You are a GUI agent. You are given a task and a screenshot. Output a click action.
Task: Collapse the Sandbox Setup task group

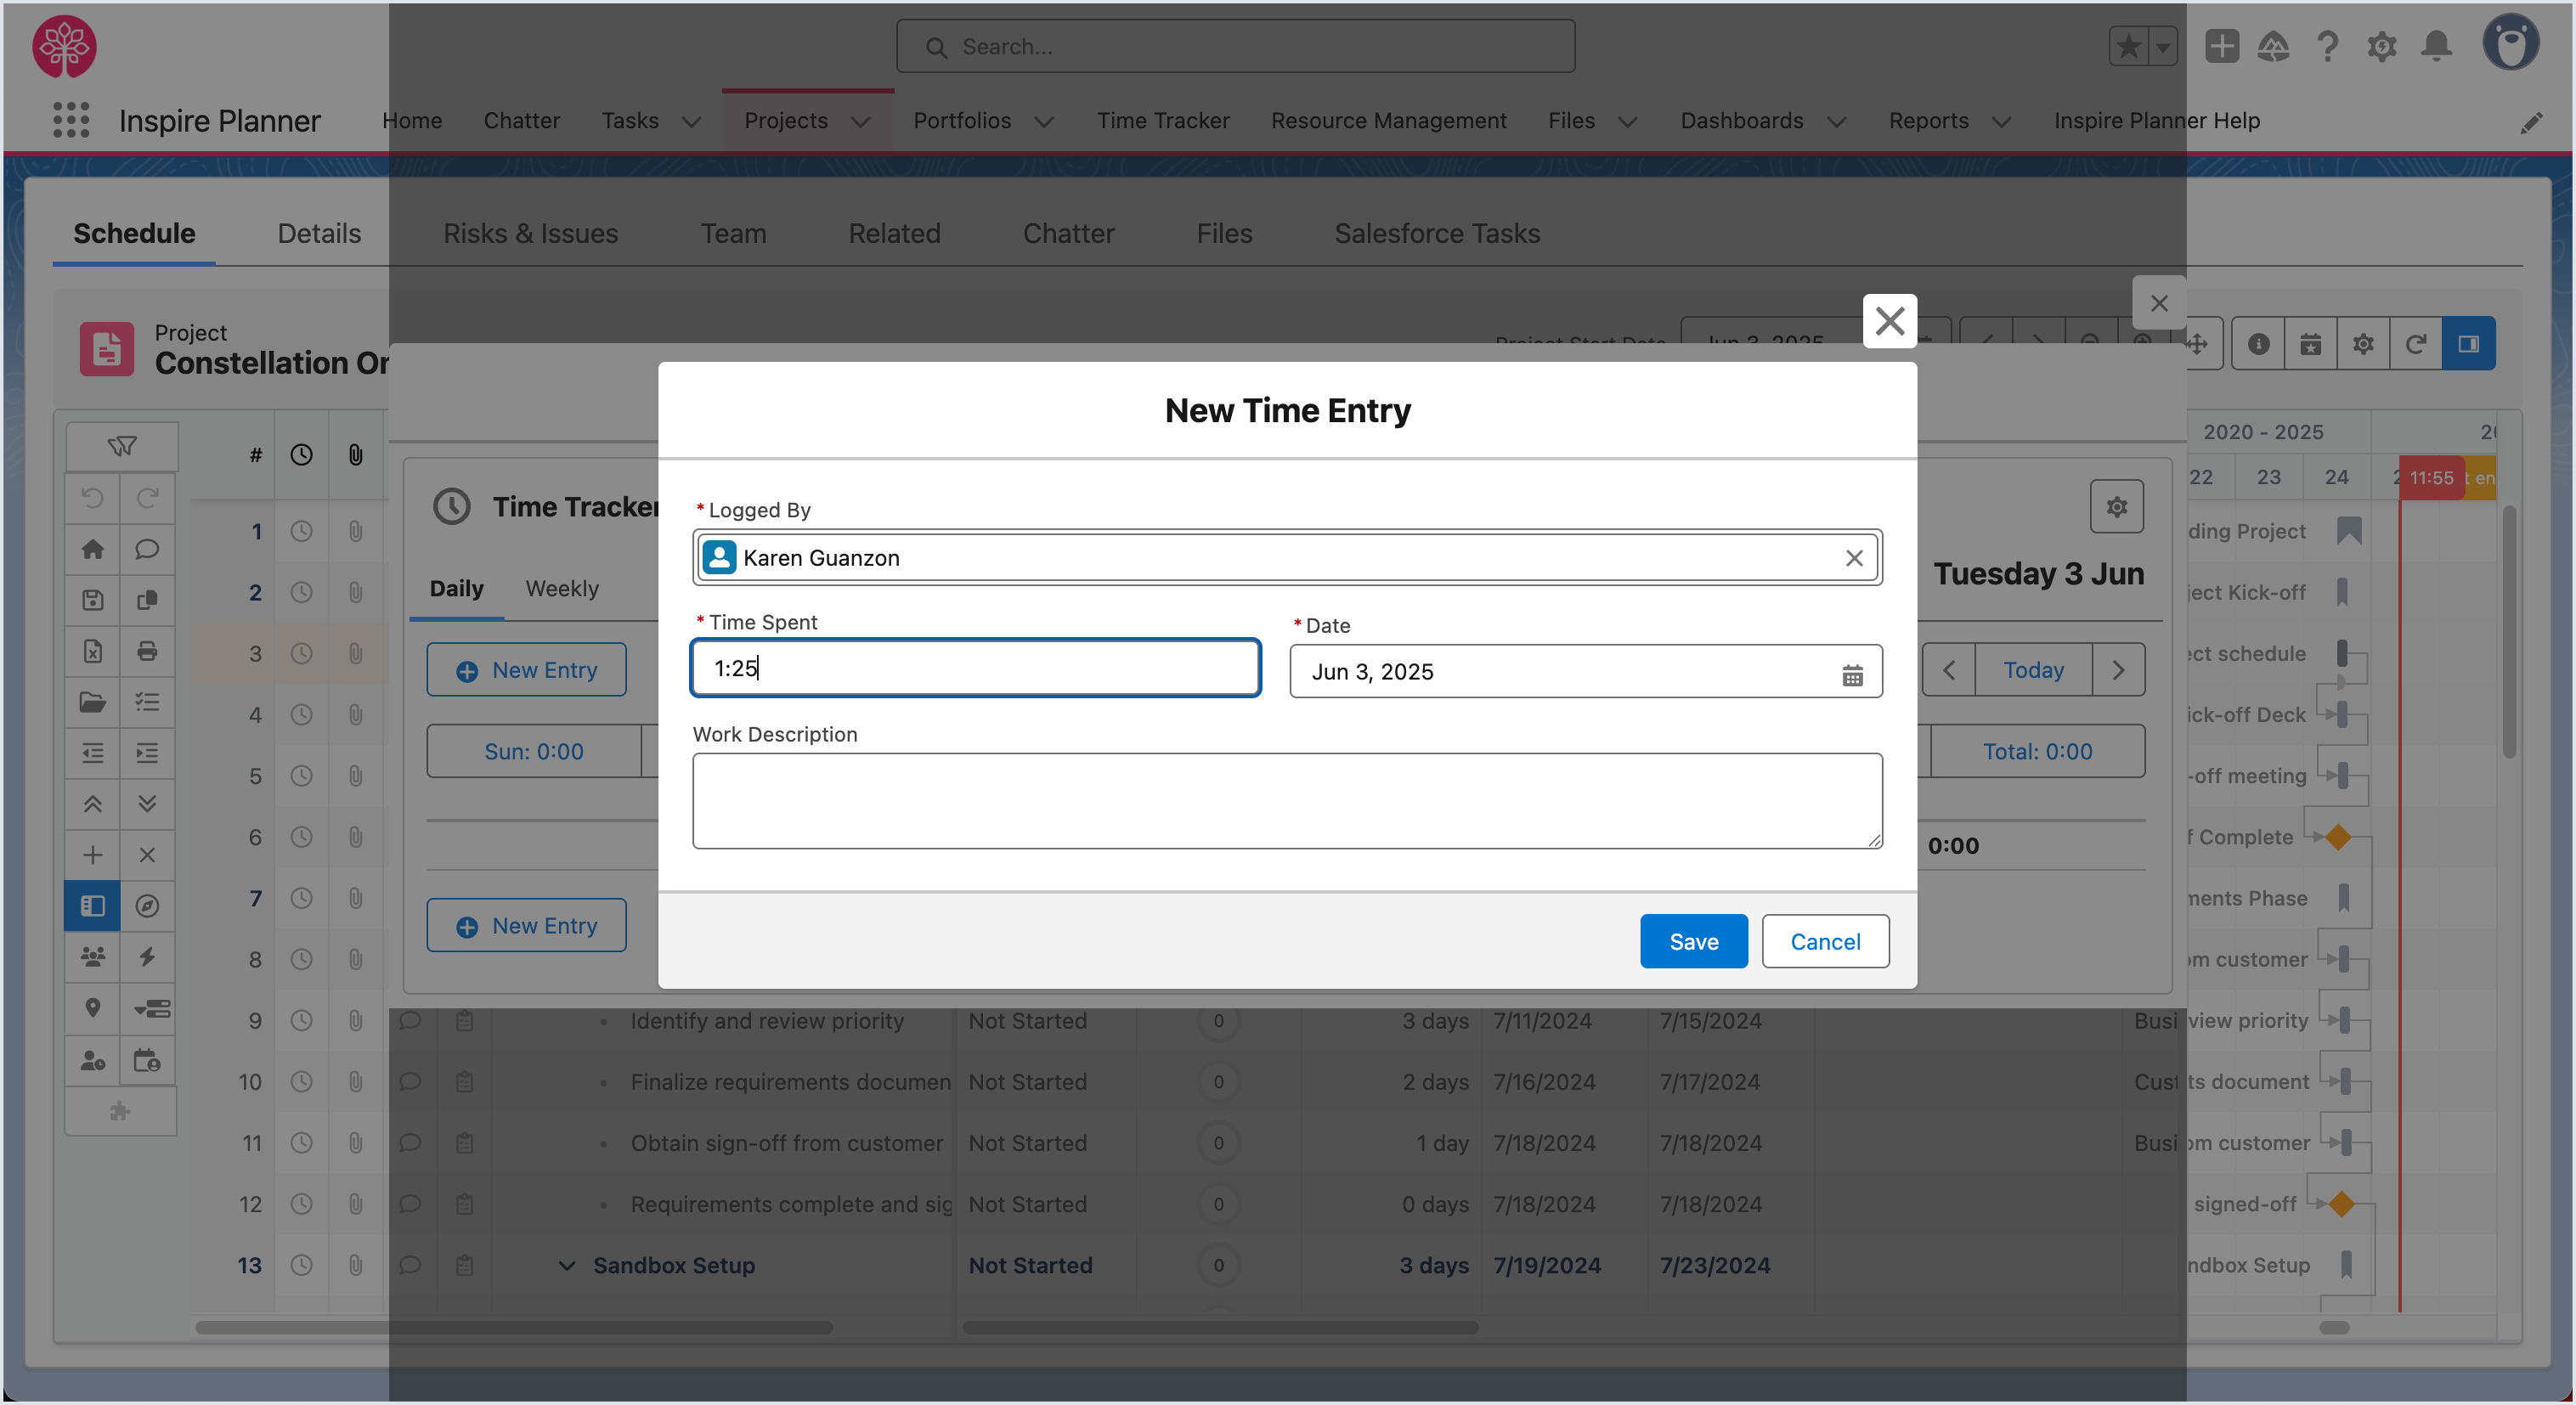566,1266
